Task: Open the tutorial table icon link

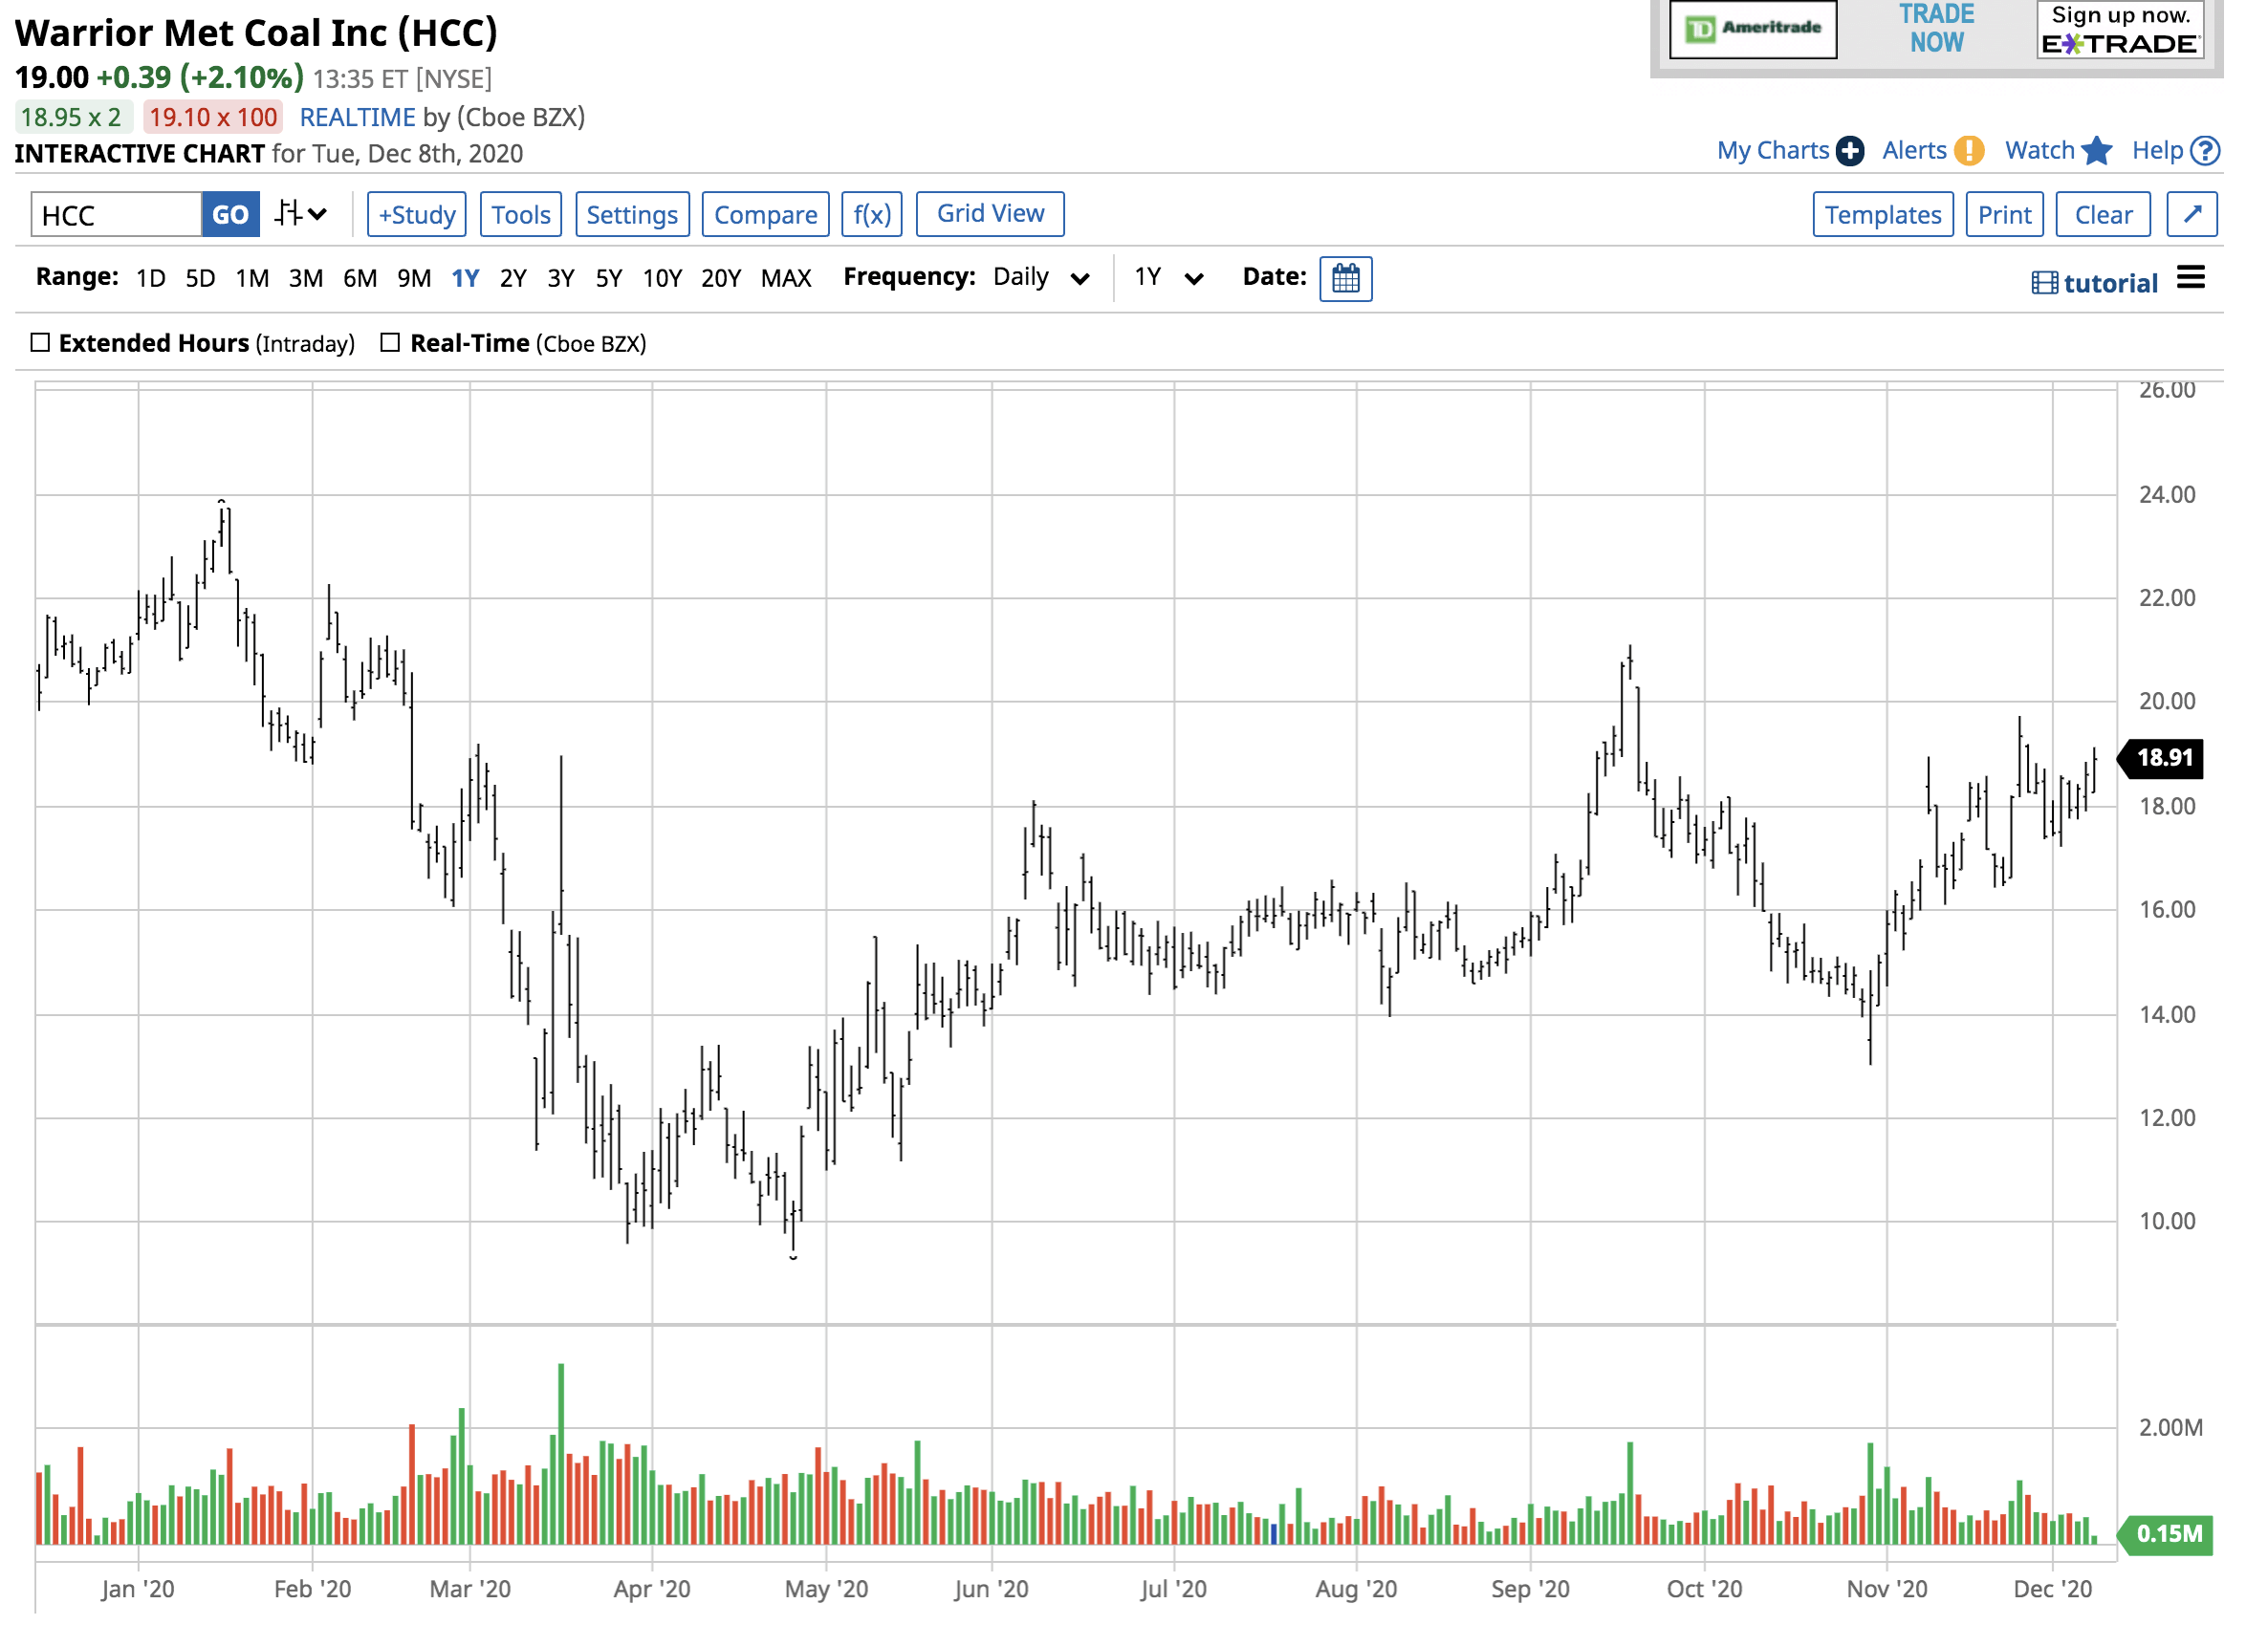Action: (x=2095, y=283)
